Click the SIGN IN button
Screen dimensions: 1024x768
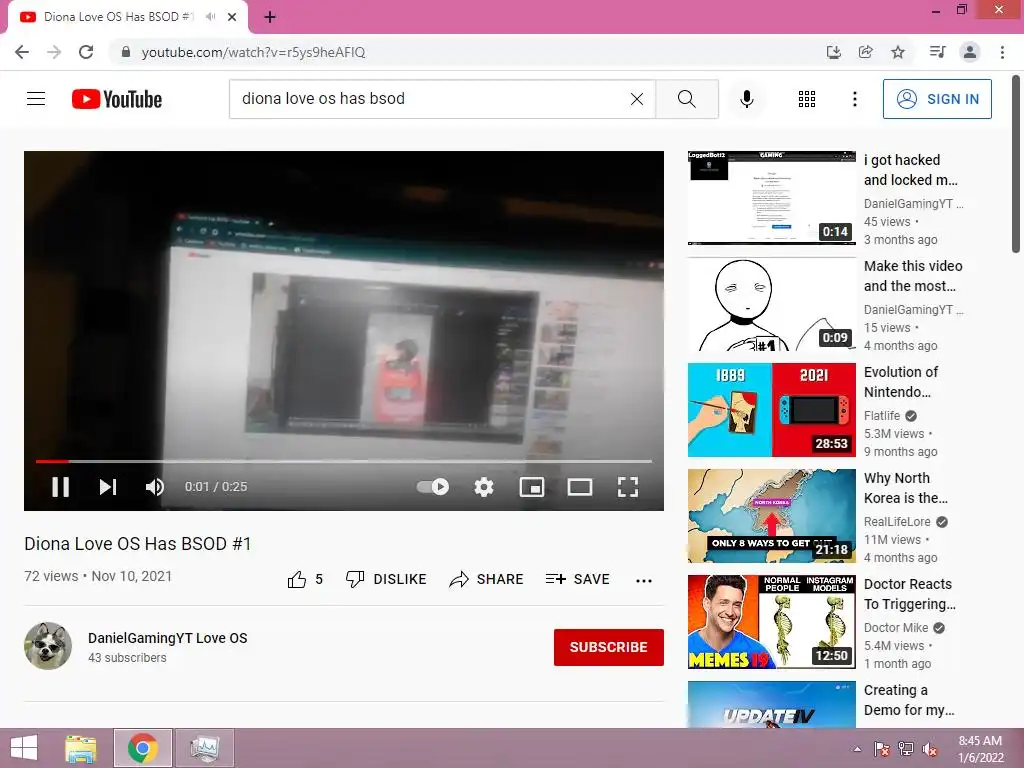tap(937, 99)
